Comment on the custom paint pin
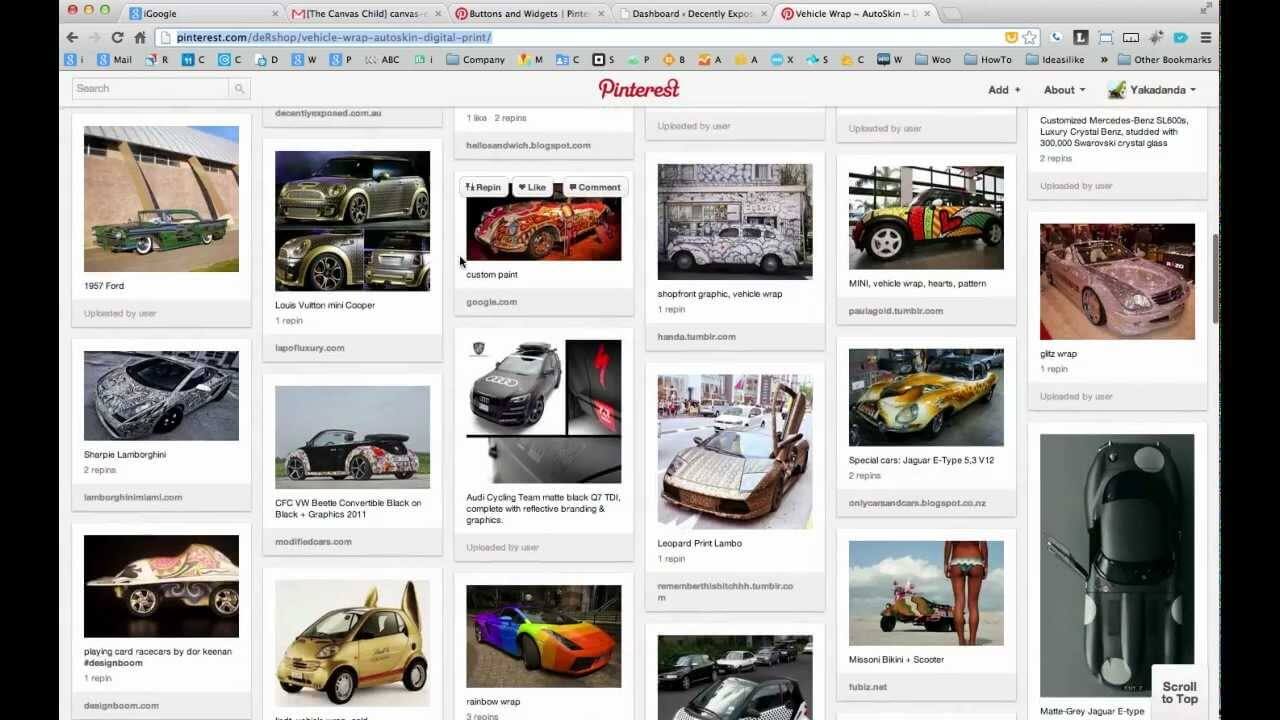This screenshot has width=1280, height=720. (x=594, y=187)
